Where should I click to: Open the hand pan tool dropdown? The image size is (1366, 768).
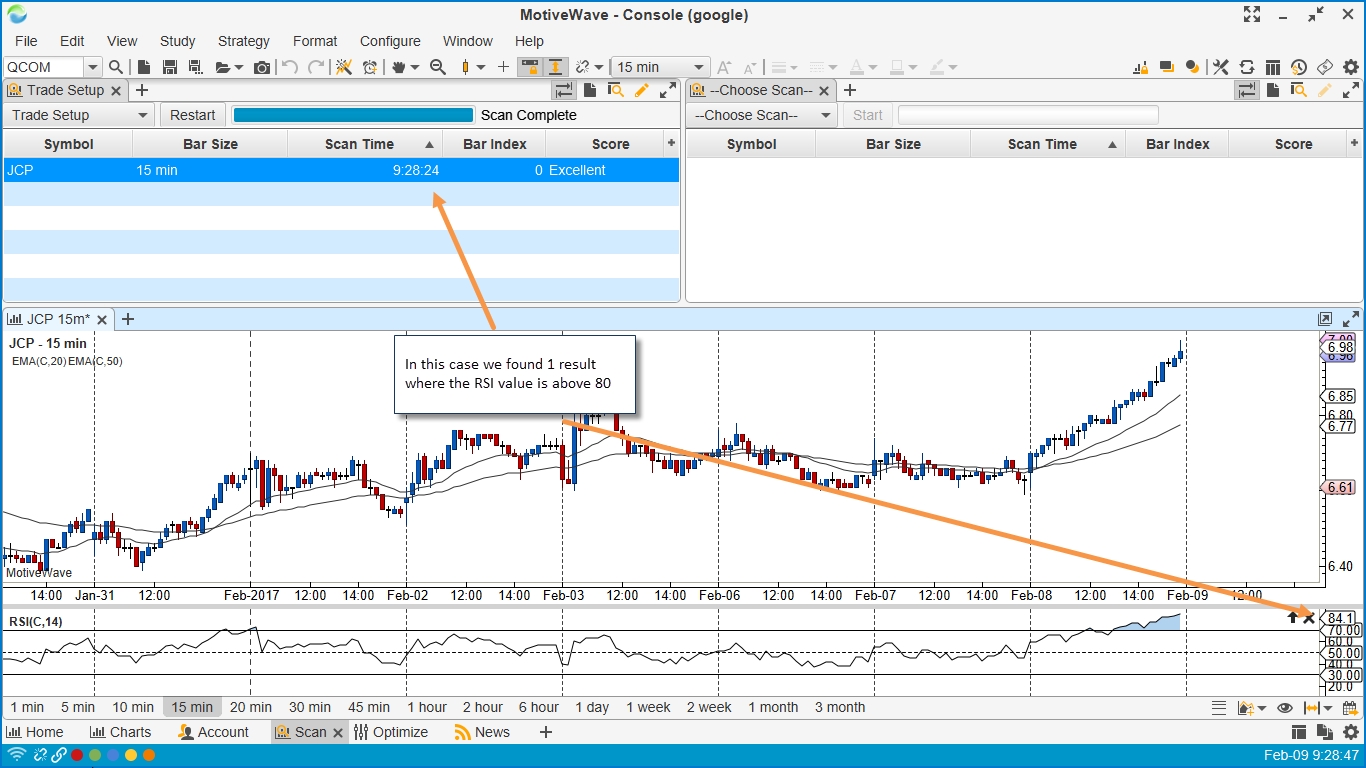[413, 68]
